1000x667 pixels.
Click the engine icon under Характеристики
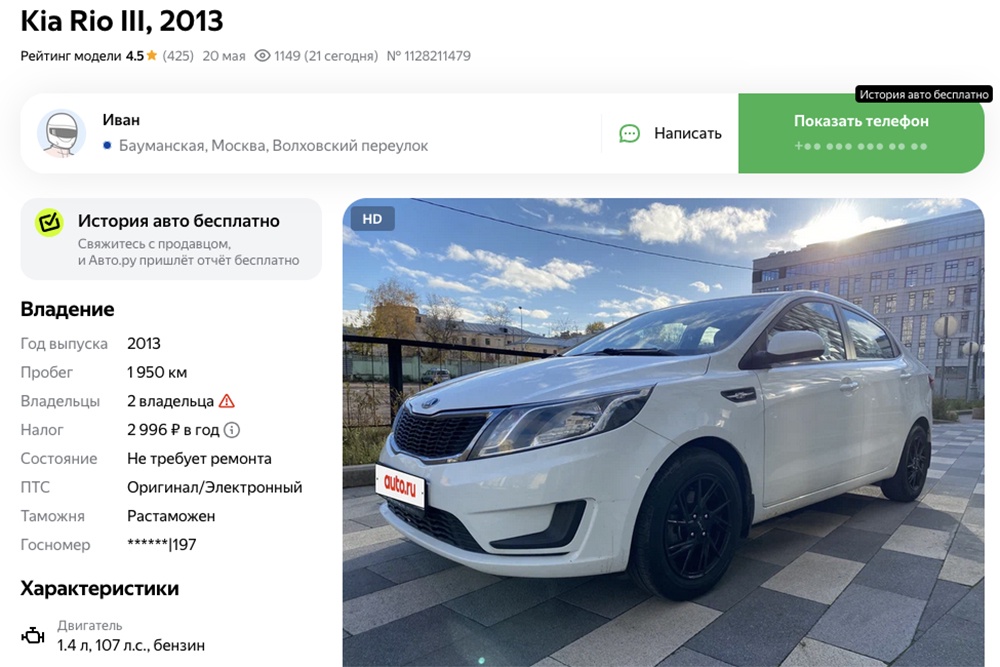pos(33,636)
